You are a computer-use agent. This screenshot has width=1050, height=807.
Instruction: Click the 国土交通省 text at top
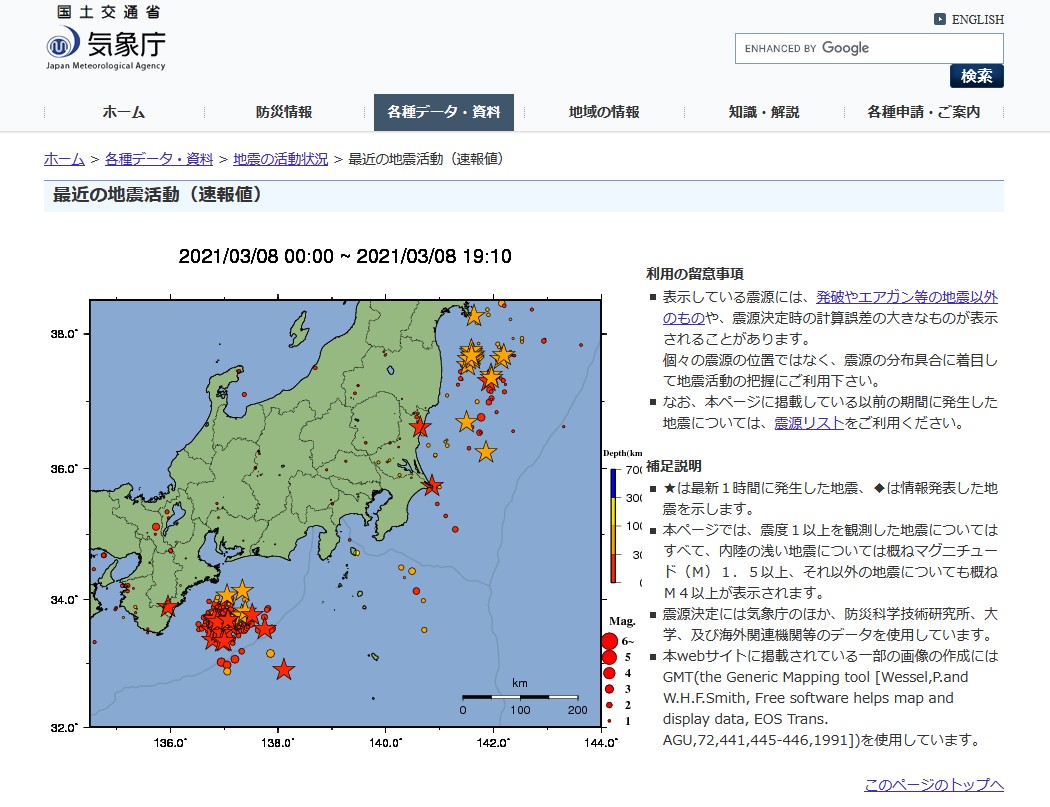coord(108,11)
